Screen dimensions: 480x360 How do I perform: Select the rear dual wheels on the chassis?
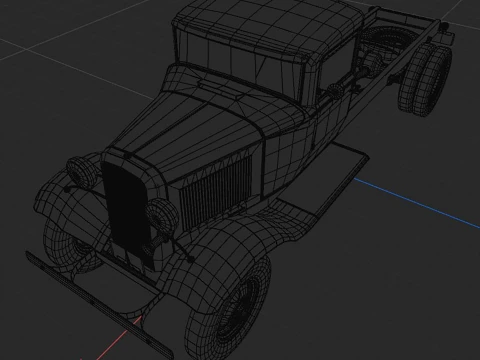(x=425, y=80)
